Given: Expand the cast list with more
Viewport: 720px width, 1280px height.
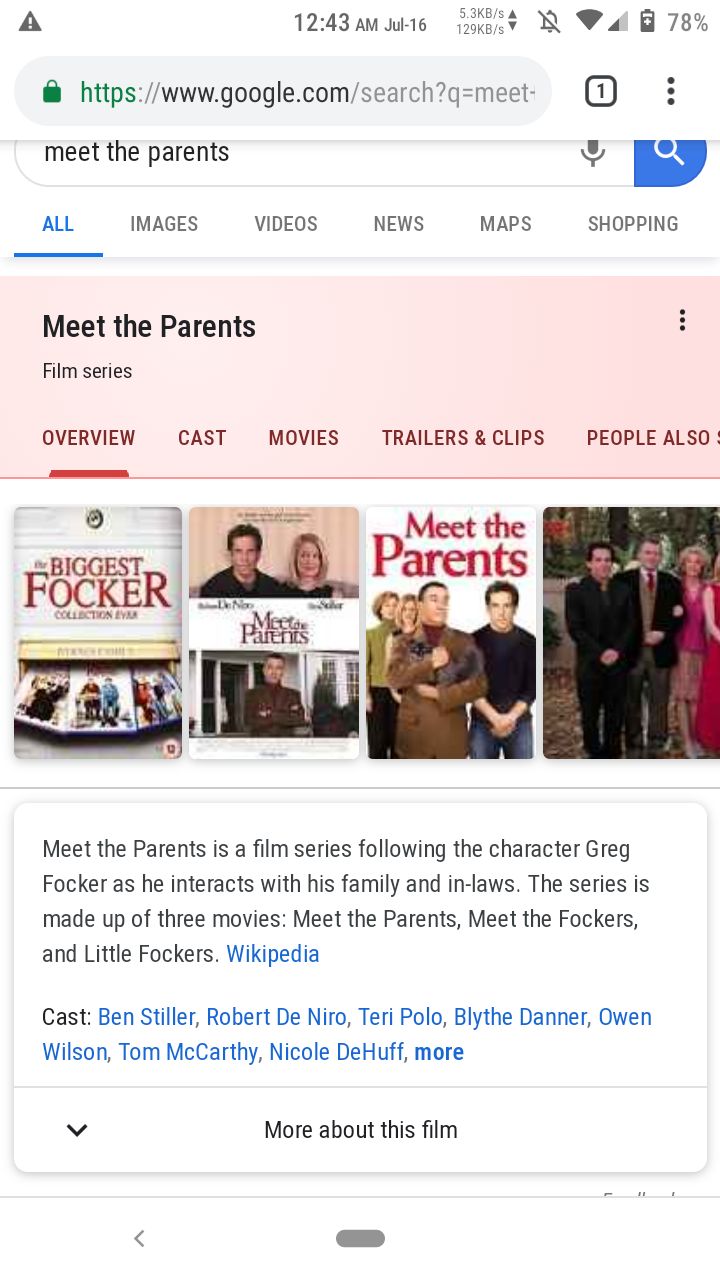Looking at the screenshot, I should (439, 1052).
